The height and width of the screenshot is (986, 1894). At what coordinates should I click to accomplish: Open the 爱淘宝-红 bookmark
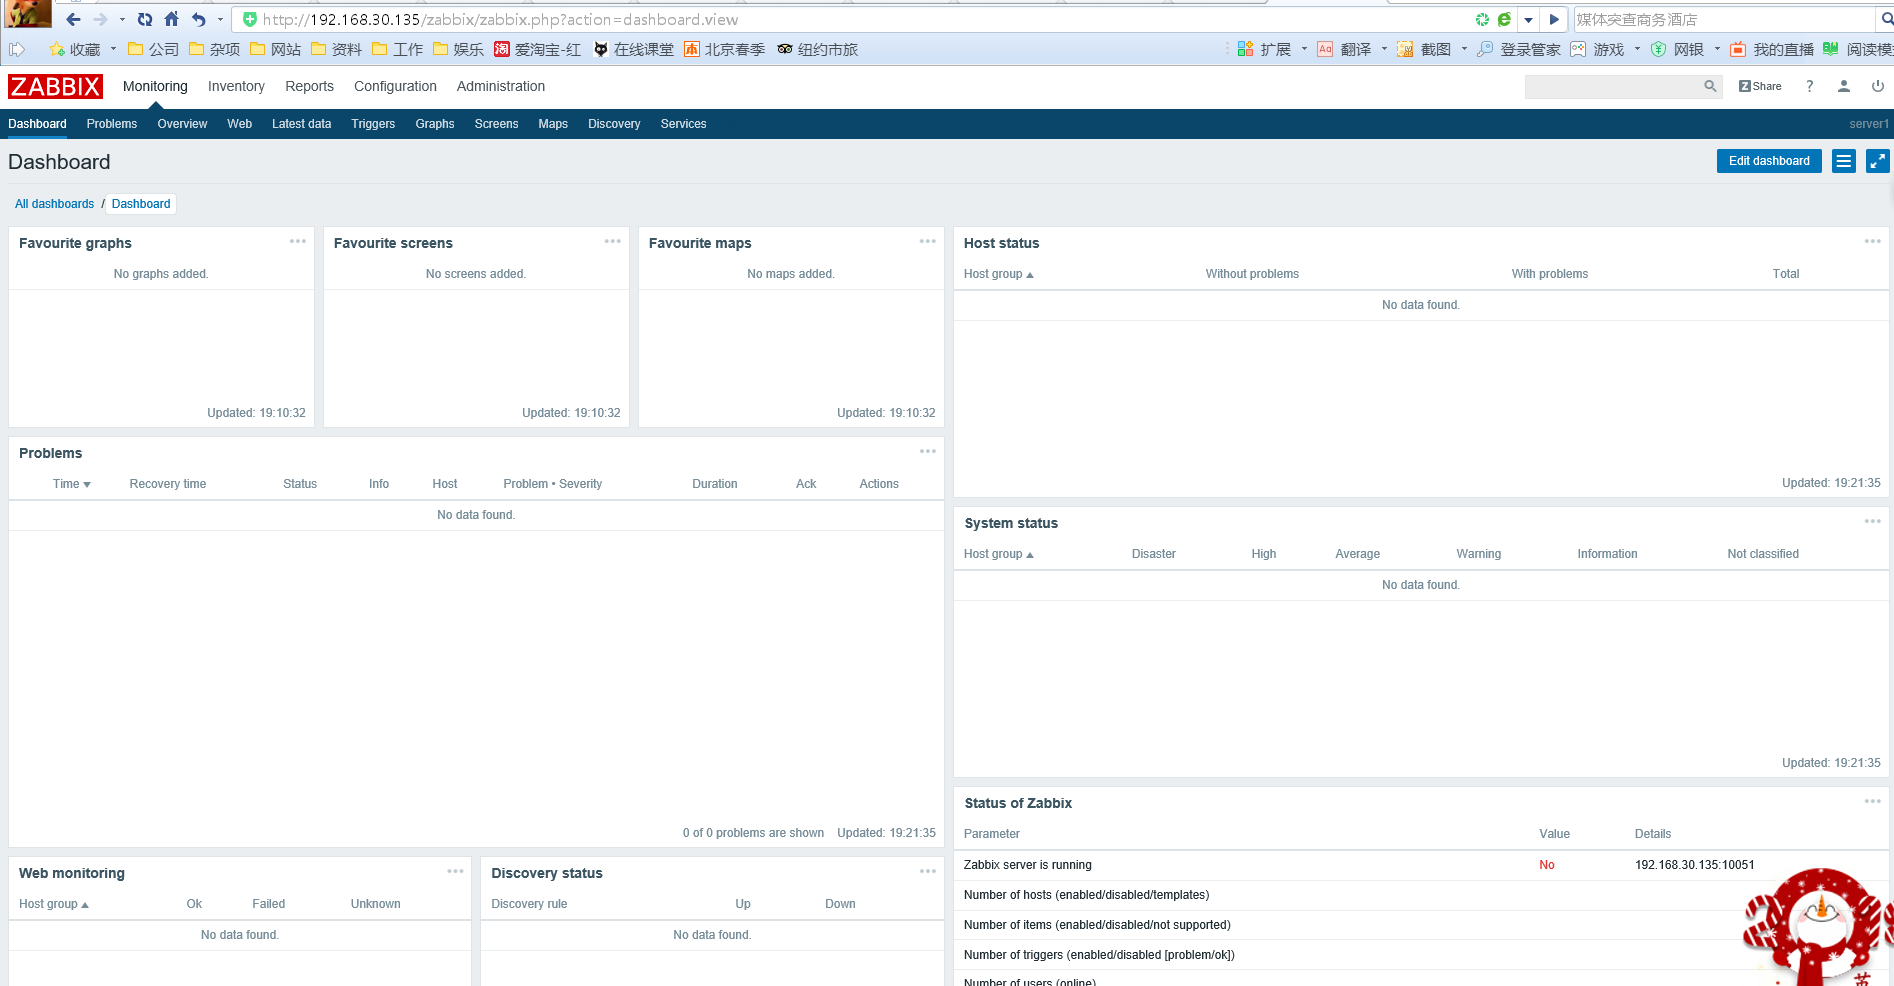pyautogui.click(x=537, y=49)
